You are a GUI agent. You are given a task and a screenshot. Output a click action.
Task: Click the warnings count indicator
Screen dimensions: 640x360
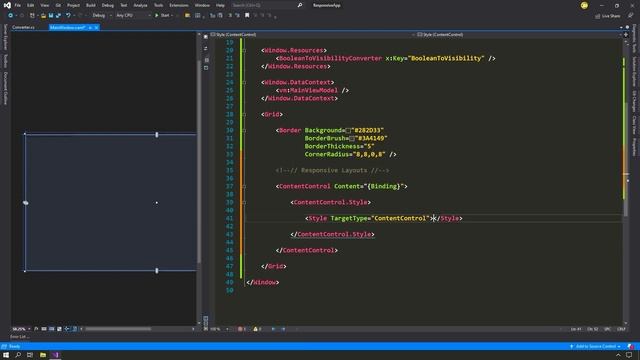point(257,329)
